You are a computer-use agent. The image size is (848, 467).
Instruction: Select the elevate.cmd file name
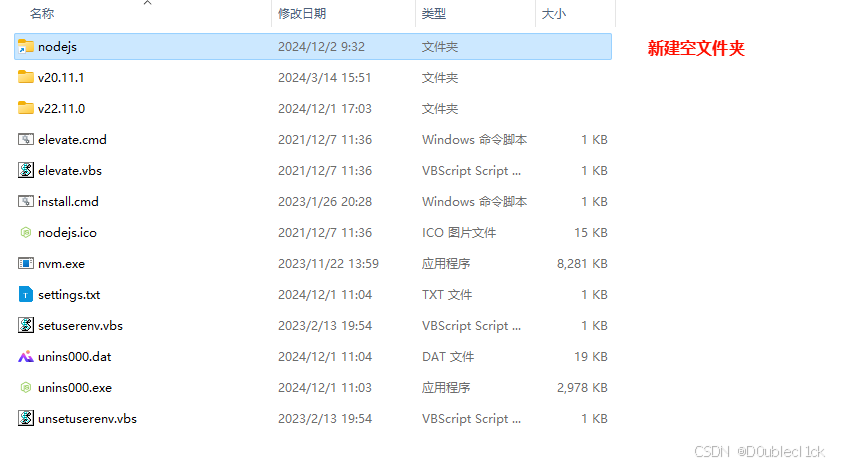point(72,140)
